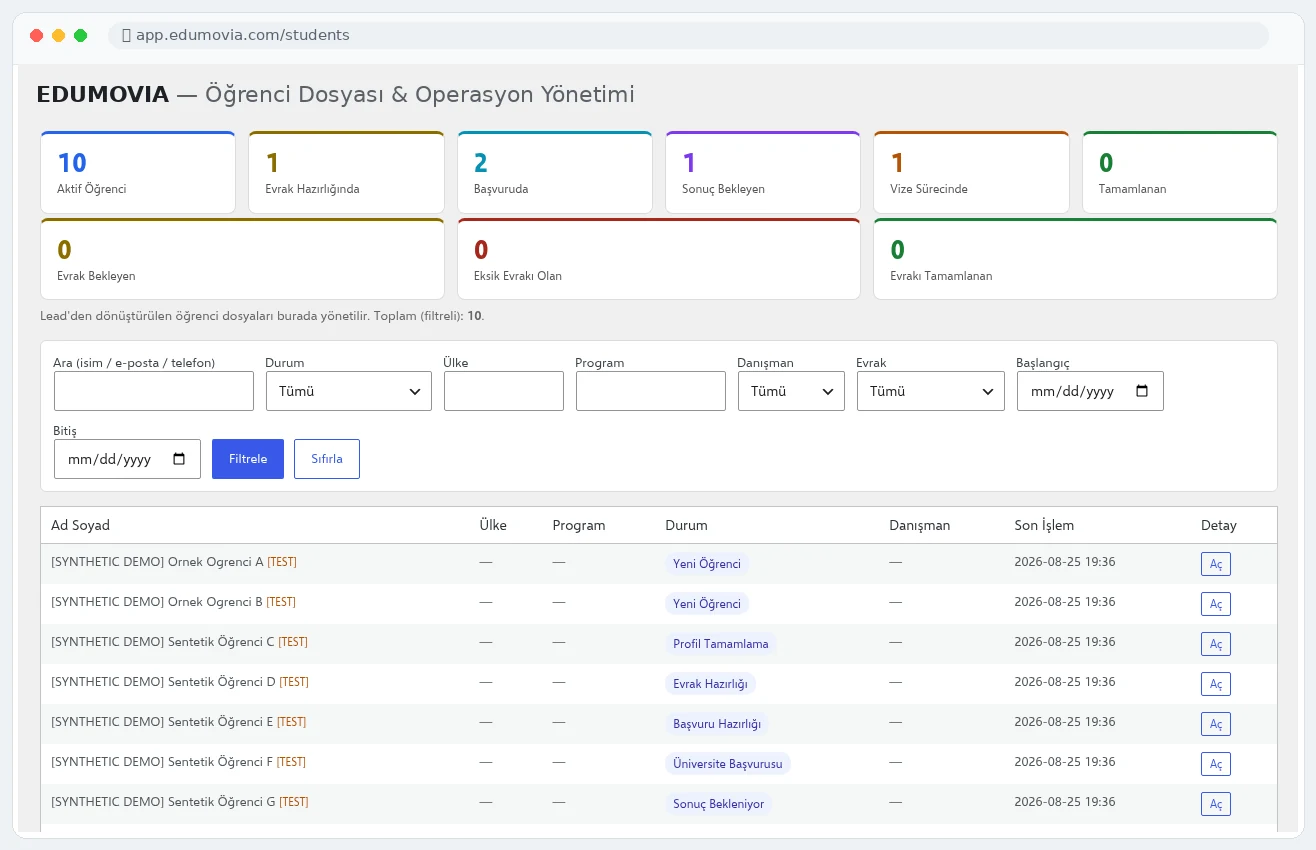Click Yeni Öğrenci badge for Ogrenci A
Image resolution: width=1316 pixels, height=850 pixels.
pos(707,564)
